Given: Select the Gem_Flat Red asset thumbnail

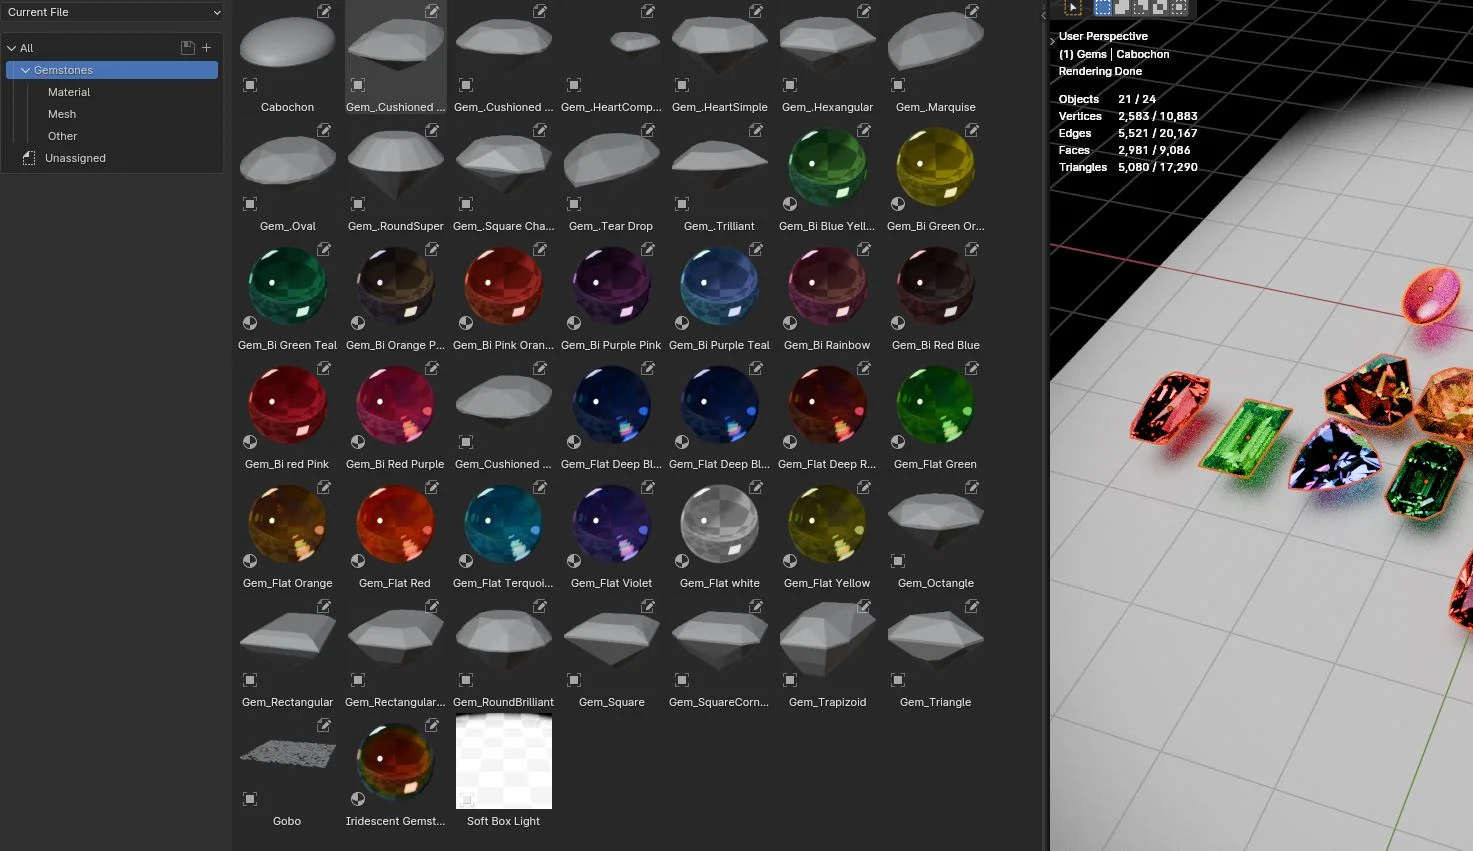Looking at the screenshot, I should (395, 522).
